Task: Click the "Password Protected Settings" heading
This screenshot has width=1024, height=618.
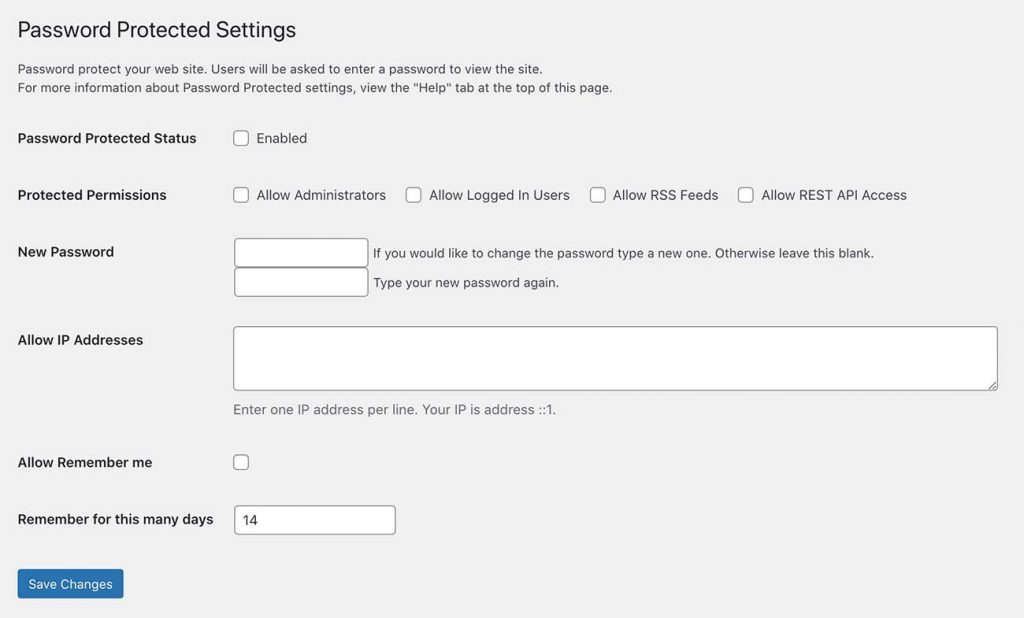Action: coord(157,30)
